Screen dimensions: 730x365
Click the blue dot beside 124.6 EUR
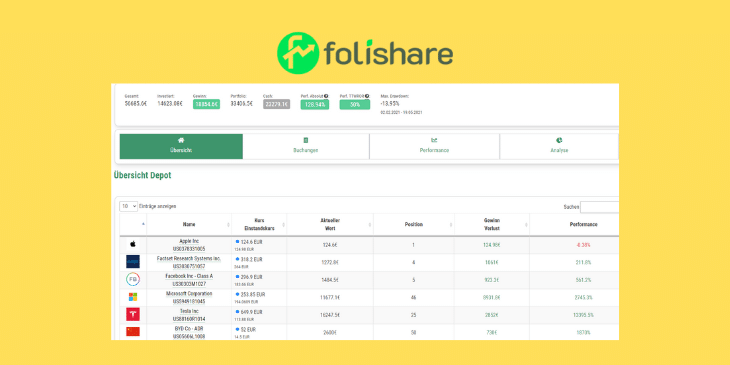pos(237,242)
